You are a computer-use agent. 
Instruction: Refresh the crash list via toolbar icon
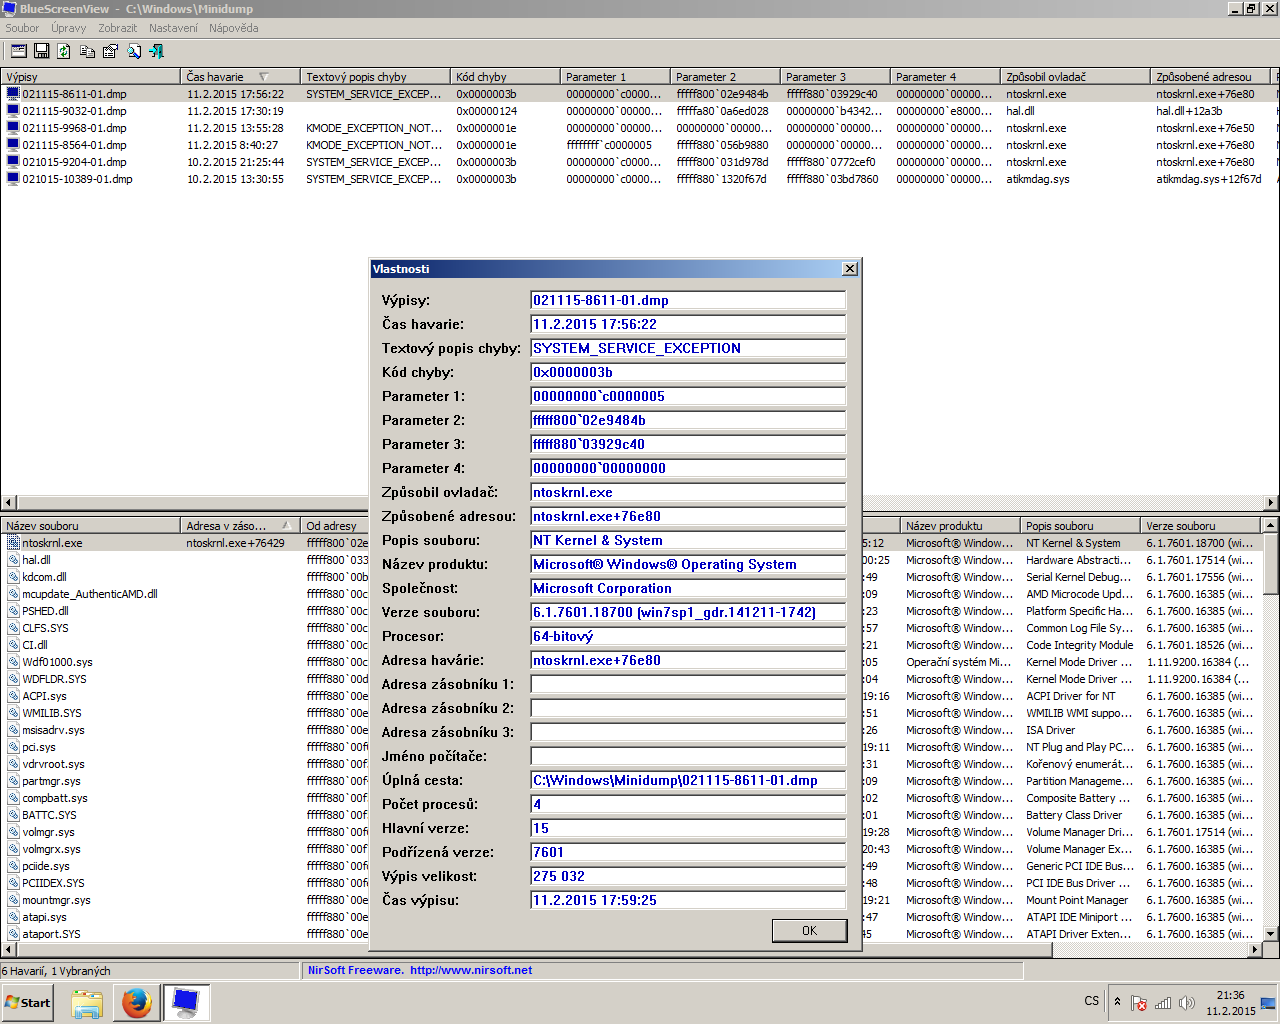point(64,51)
